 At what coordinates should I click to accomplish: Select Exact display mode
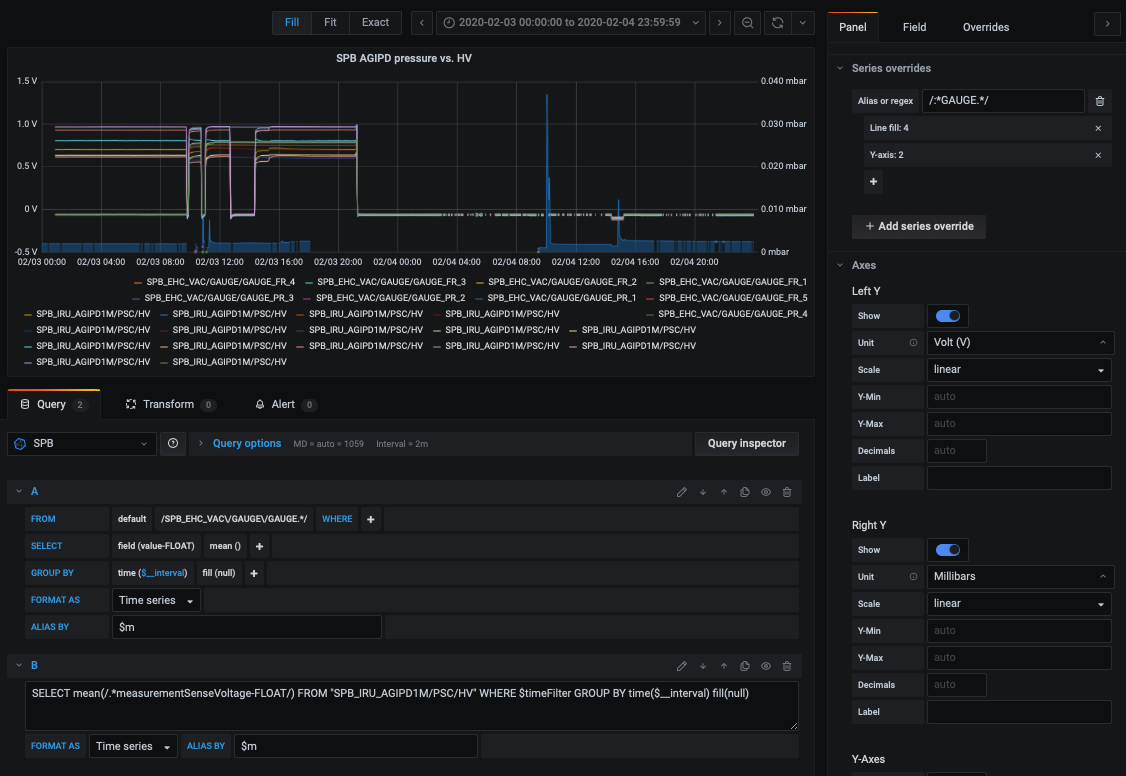coord(375,22)
